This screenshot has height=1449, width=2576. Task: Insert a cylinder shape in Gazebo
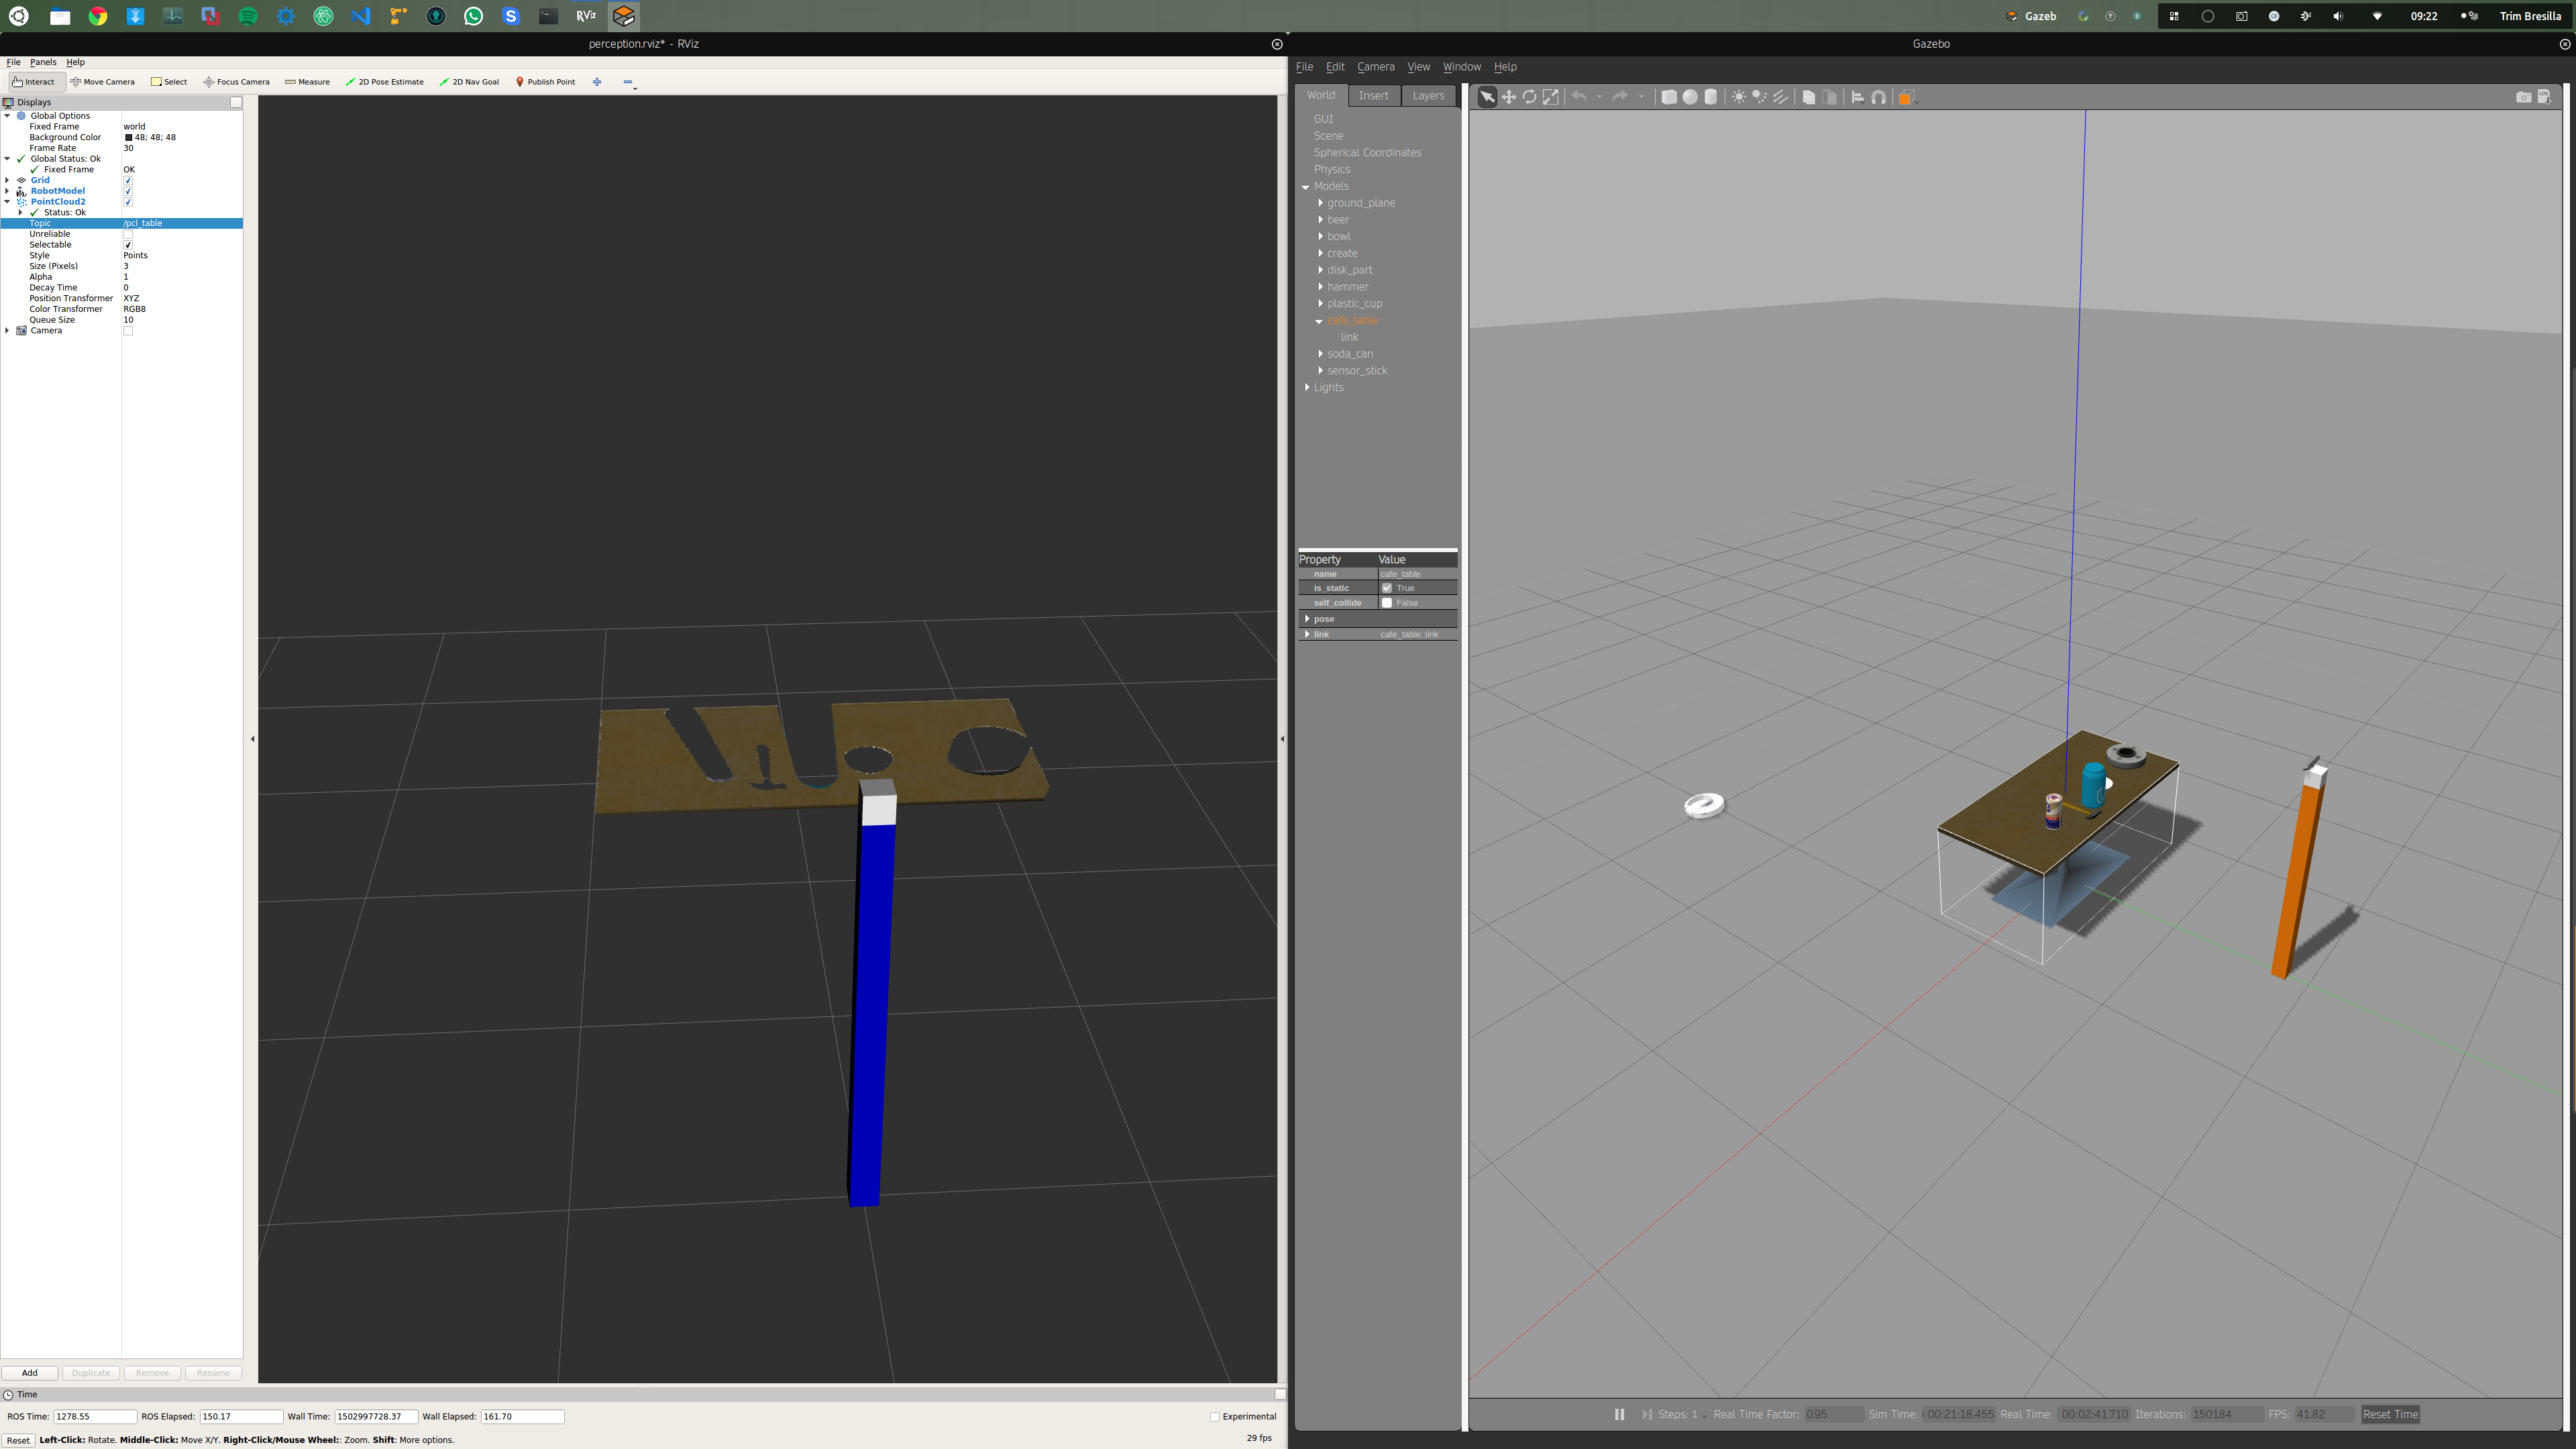tap(1711, 97)
